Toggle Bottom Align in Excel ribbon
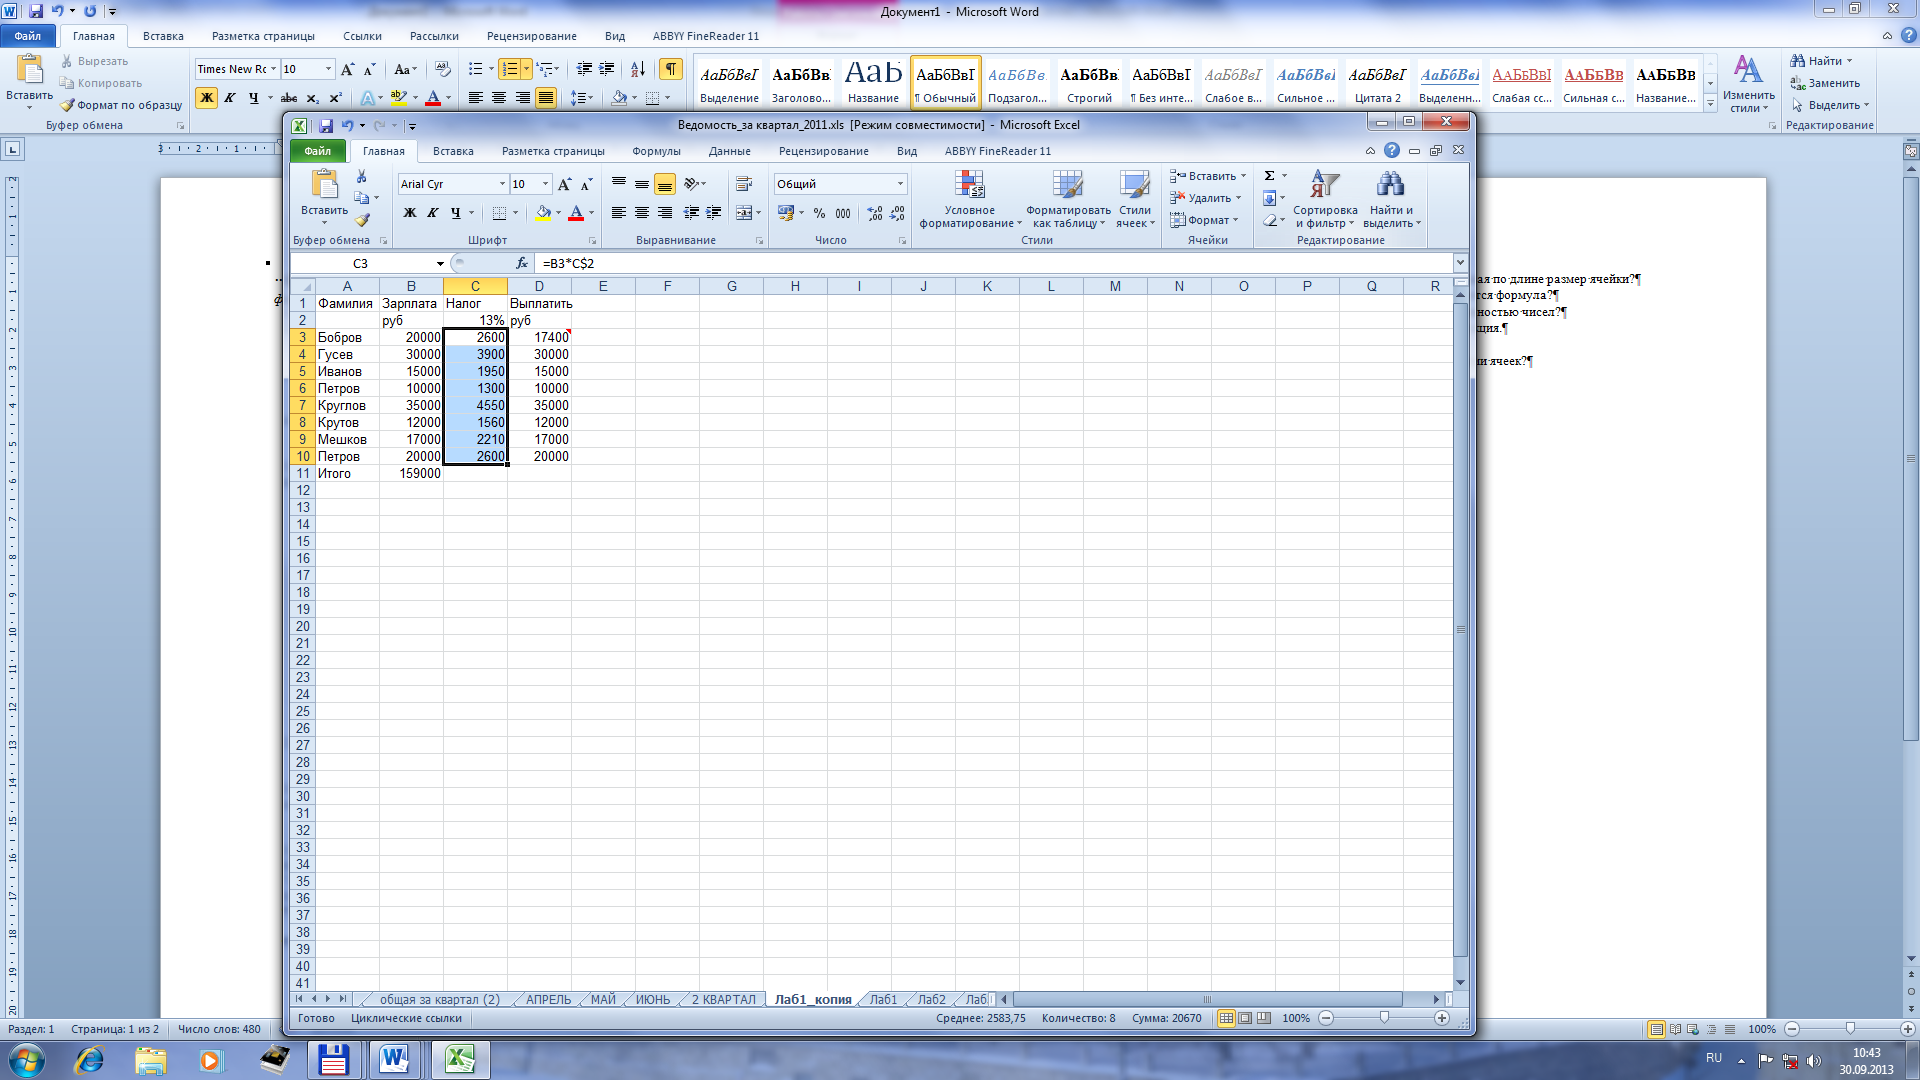The image size is (1920, 1080). pos(665,184)
